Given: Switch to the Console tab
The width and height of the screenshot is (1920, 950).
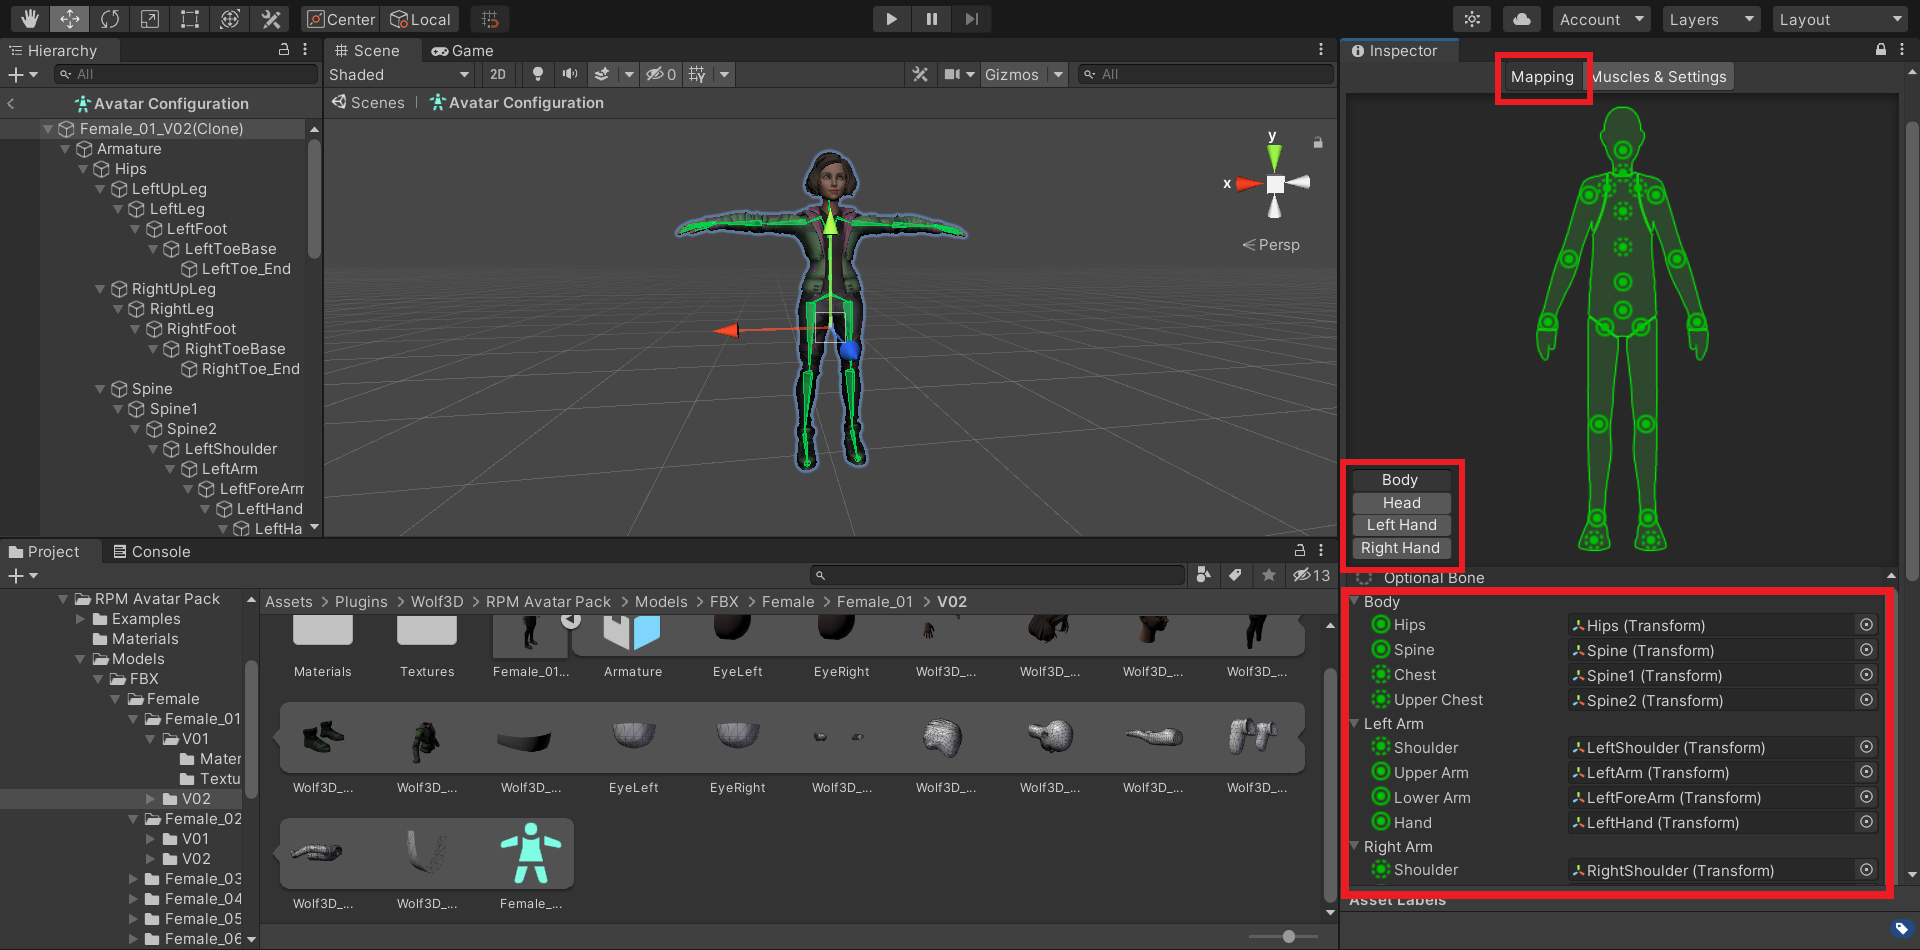Looking at the screenshot, I should pos(151,551).
